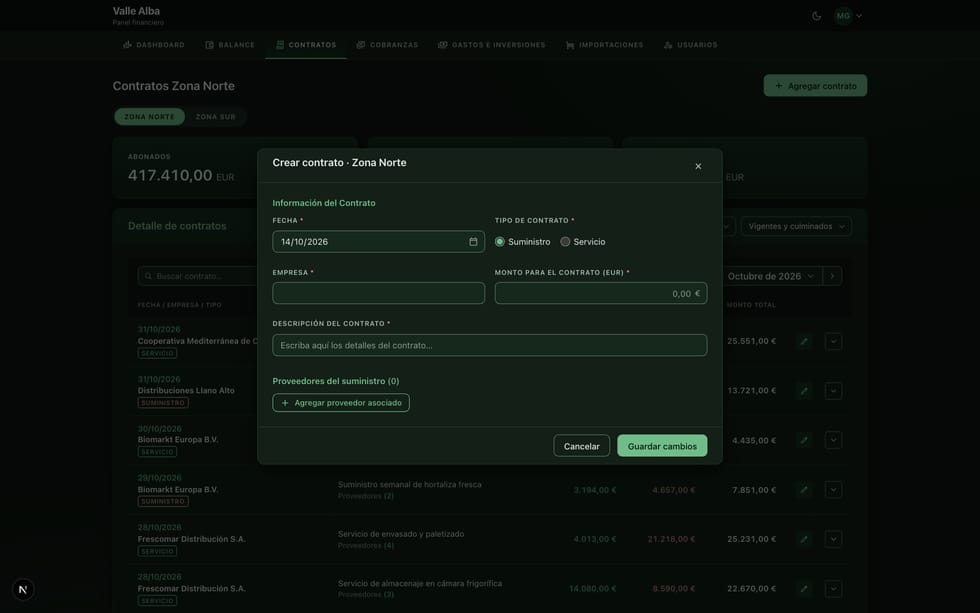Expand the 7.851,00 € contract row
Viewport: 980px width, 613px height.
pos(833,489)
